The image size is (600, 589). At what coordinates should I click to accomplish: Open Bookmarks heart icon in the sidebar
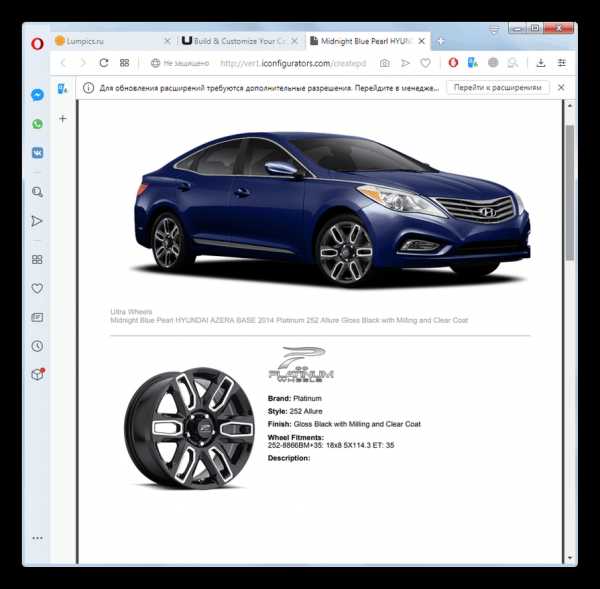click(x=37, y=288)
